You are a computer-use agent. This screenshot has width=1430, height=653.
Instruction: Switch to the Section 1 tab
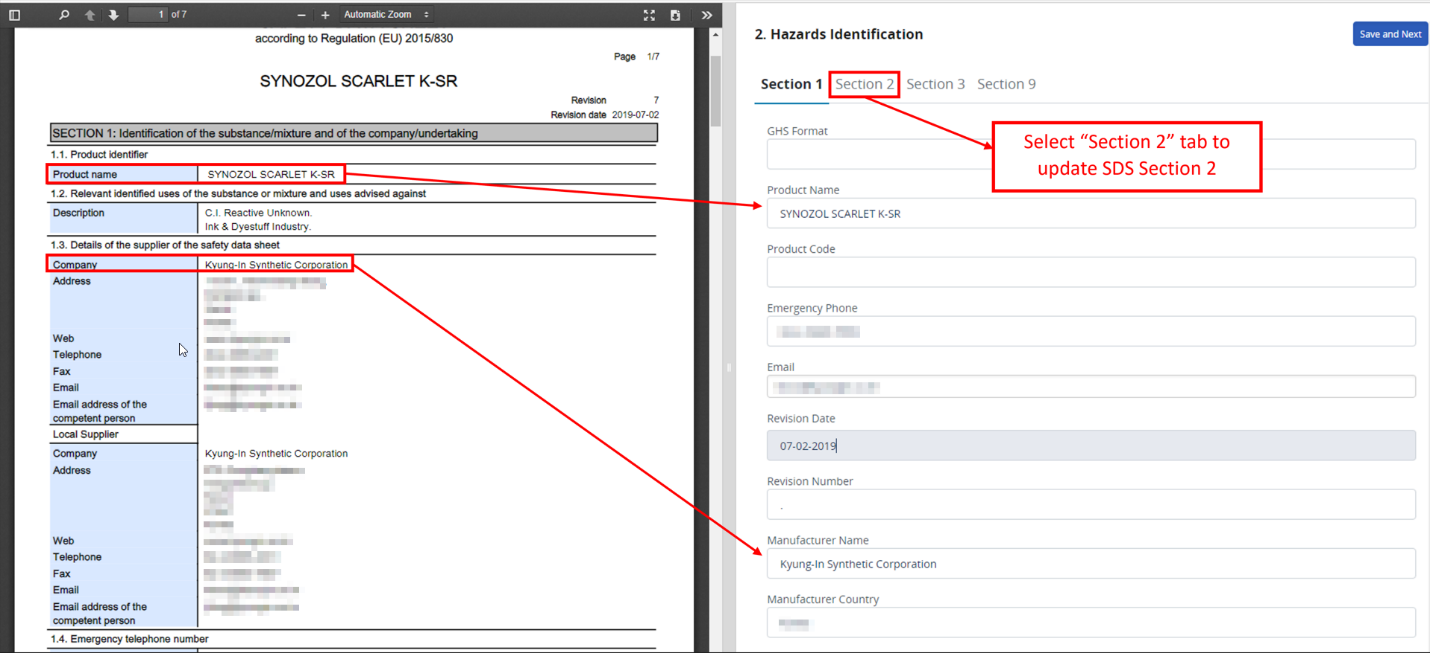pyautogui.click(x=791, y=84)
